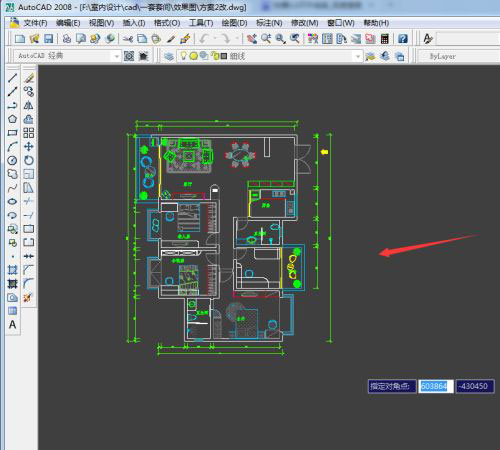The image size is (500, 450).
Task: Click the Help question mark button
Action: click(x=403, y=39)
